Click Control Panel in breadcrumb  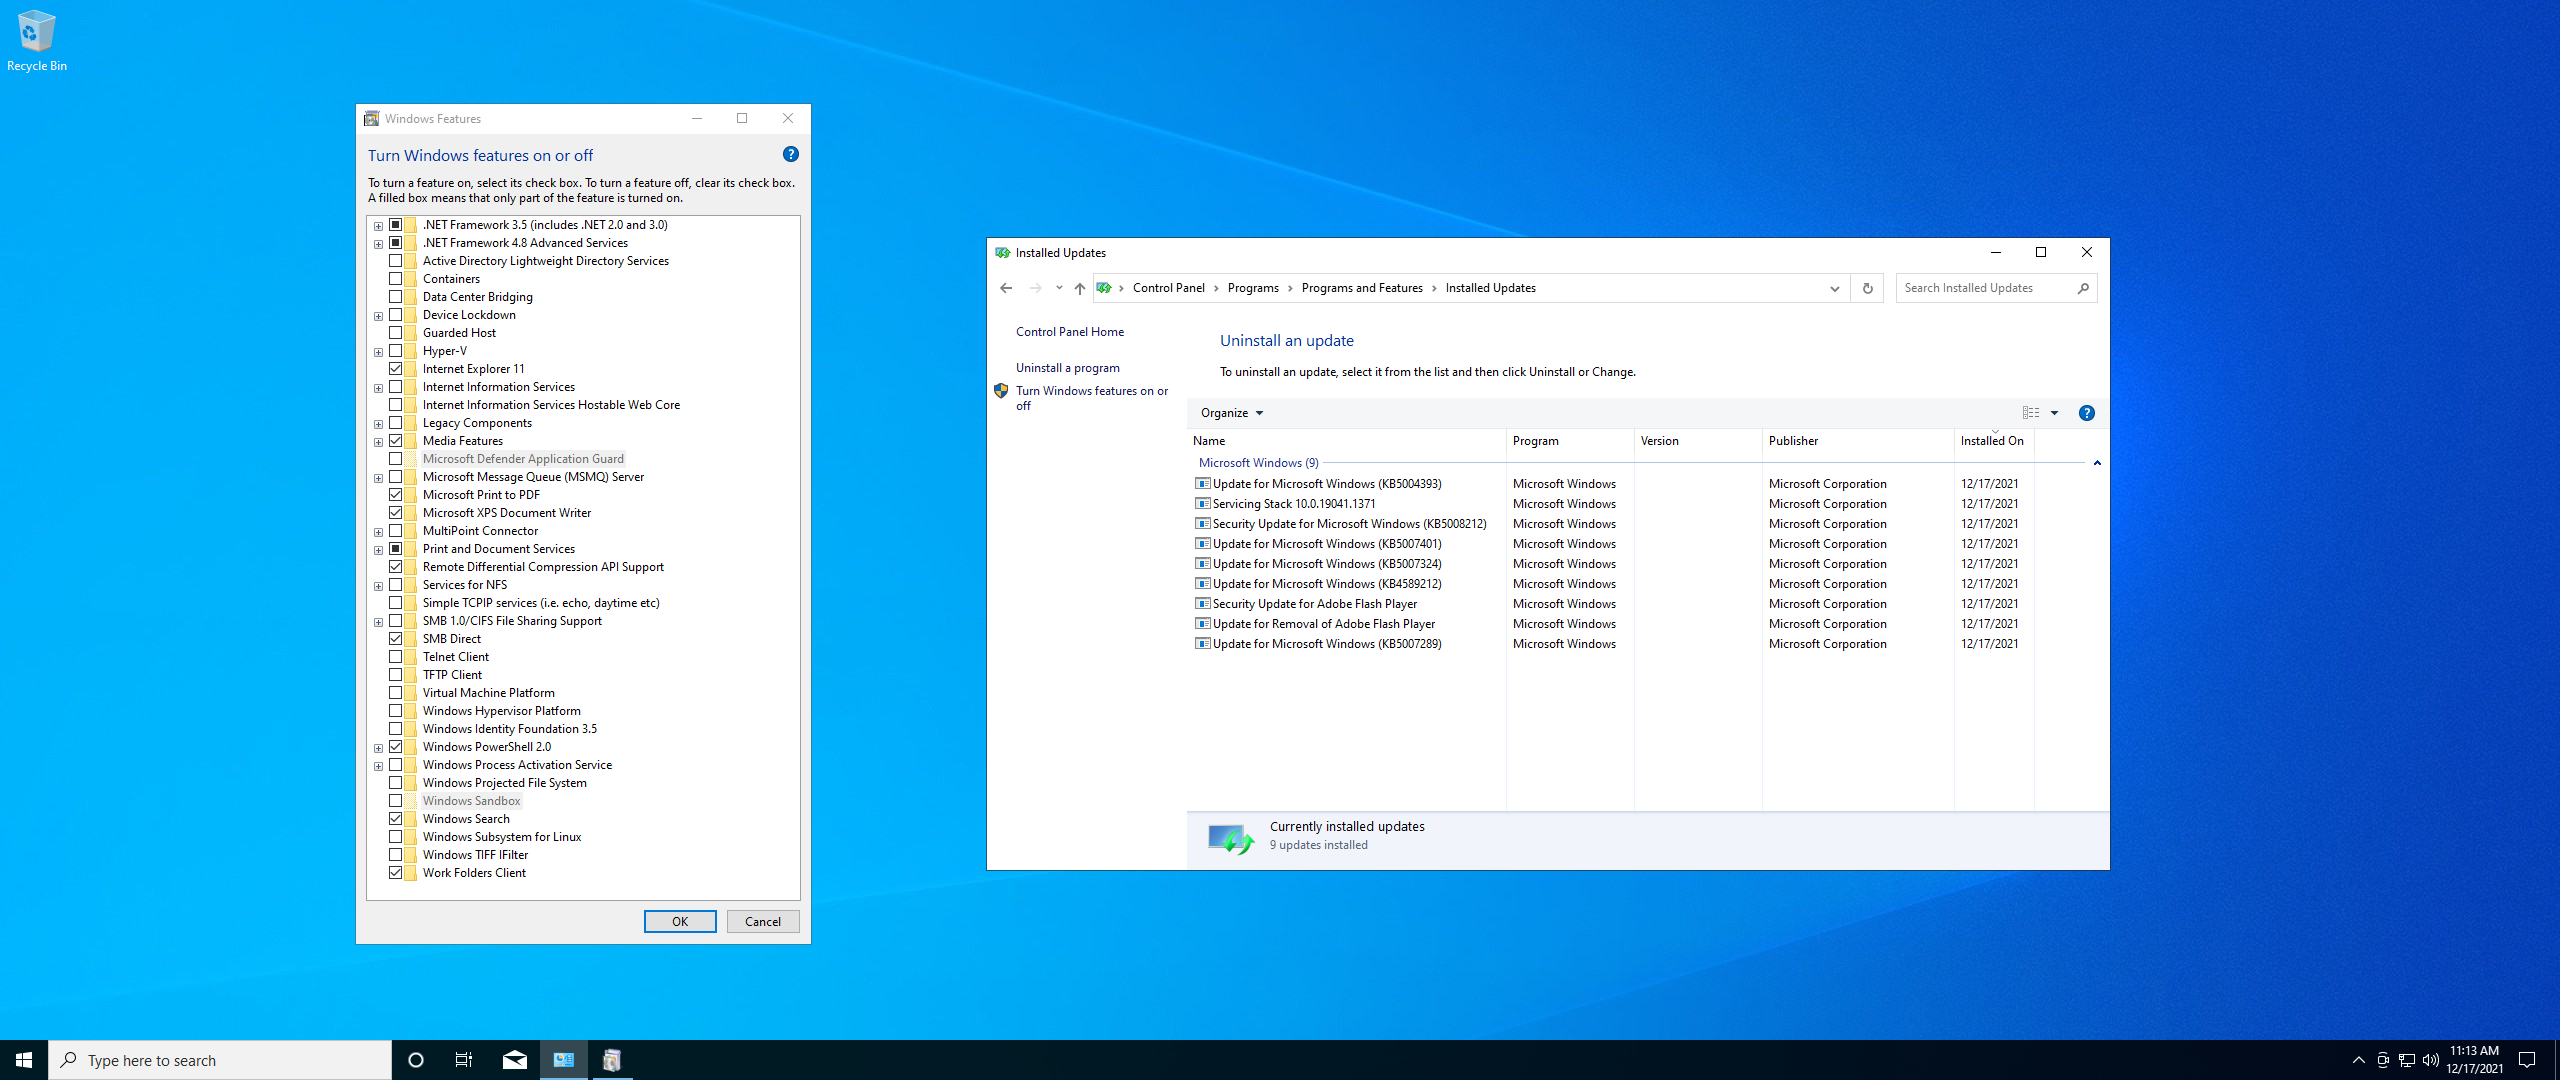click(1168, 288)
